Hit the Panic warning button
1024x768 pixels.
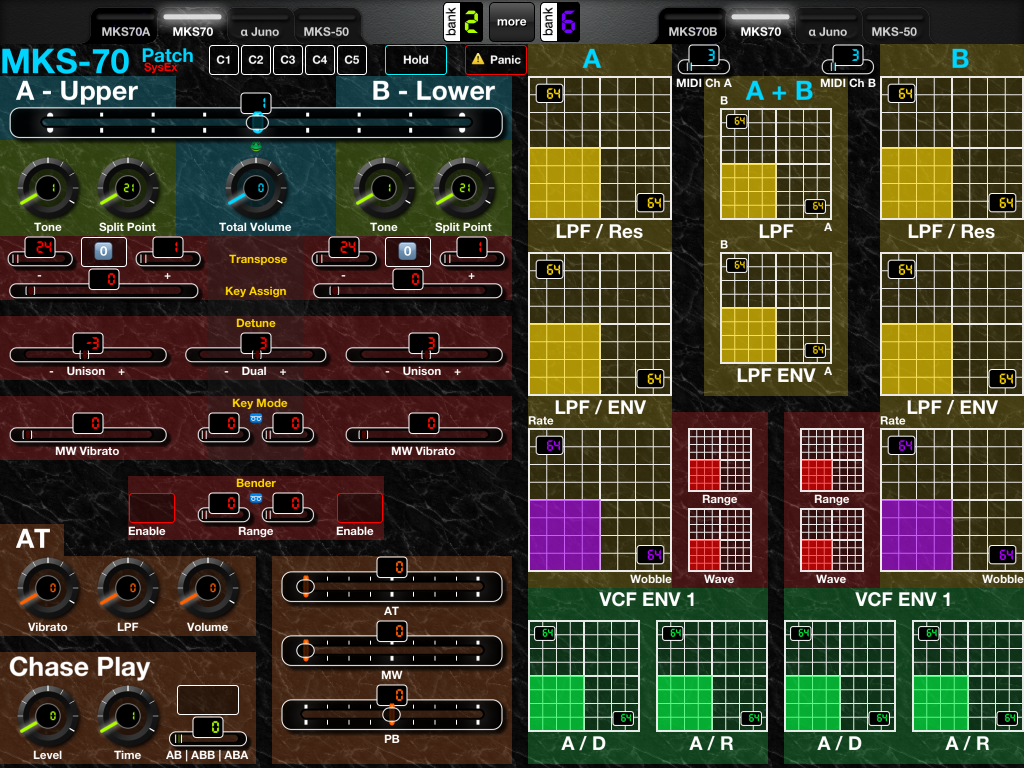496,59
